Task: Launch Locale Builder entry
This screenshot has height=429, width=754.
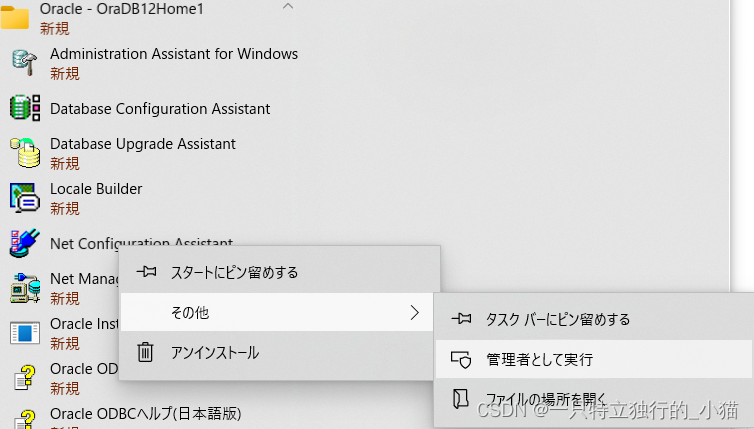Action: click(96, 189)
